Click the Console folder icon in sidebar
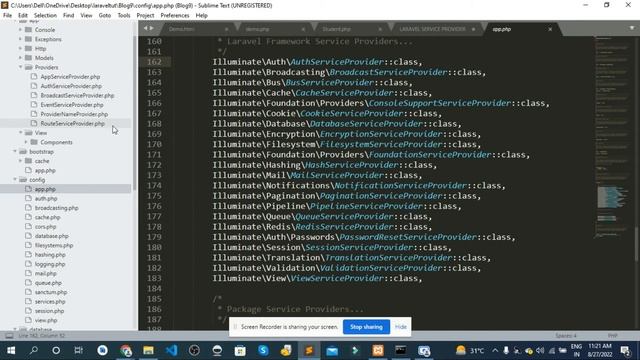This screenshot has width=640, height=360. point(28,30)
